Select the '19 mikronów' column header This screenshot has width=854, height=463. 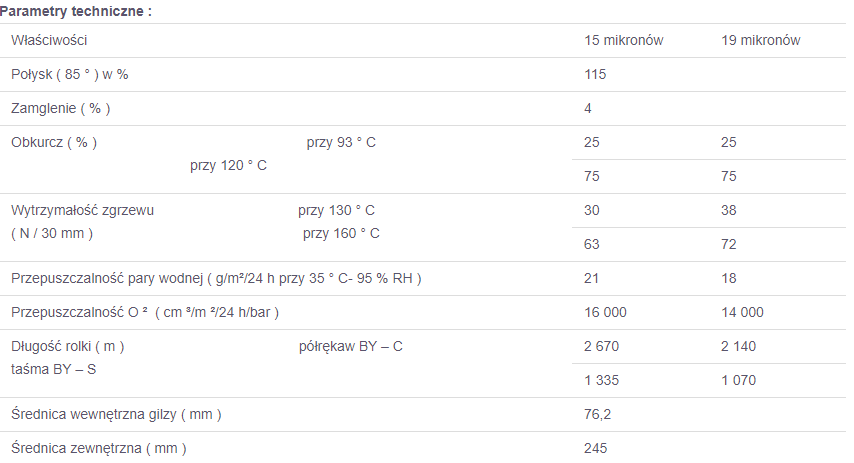coord(760,40)
